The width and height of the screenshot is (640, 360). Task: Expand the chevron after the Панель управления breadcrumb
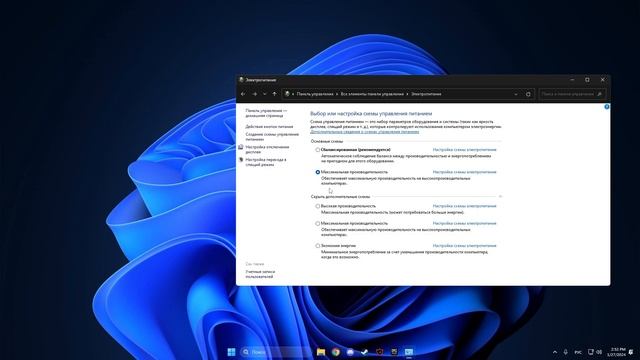point(337,94)
